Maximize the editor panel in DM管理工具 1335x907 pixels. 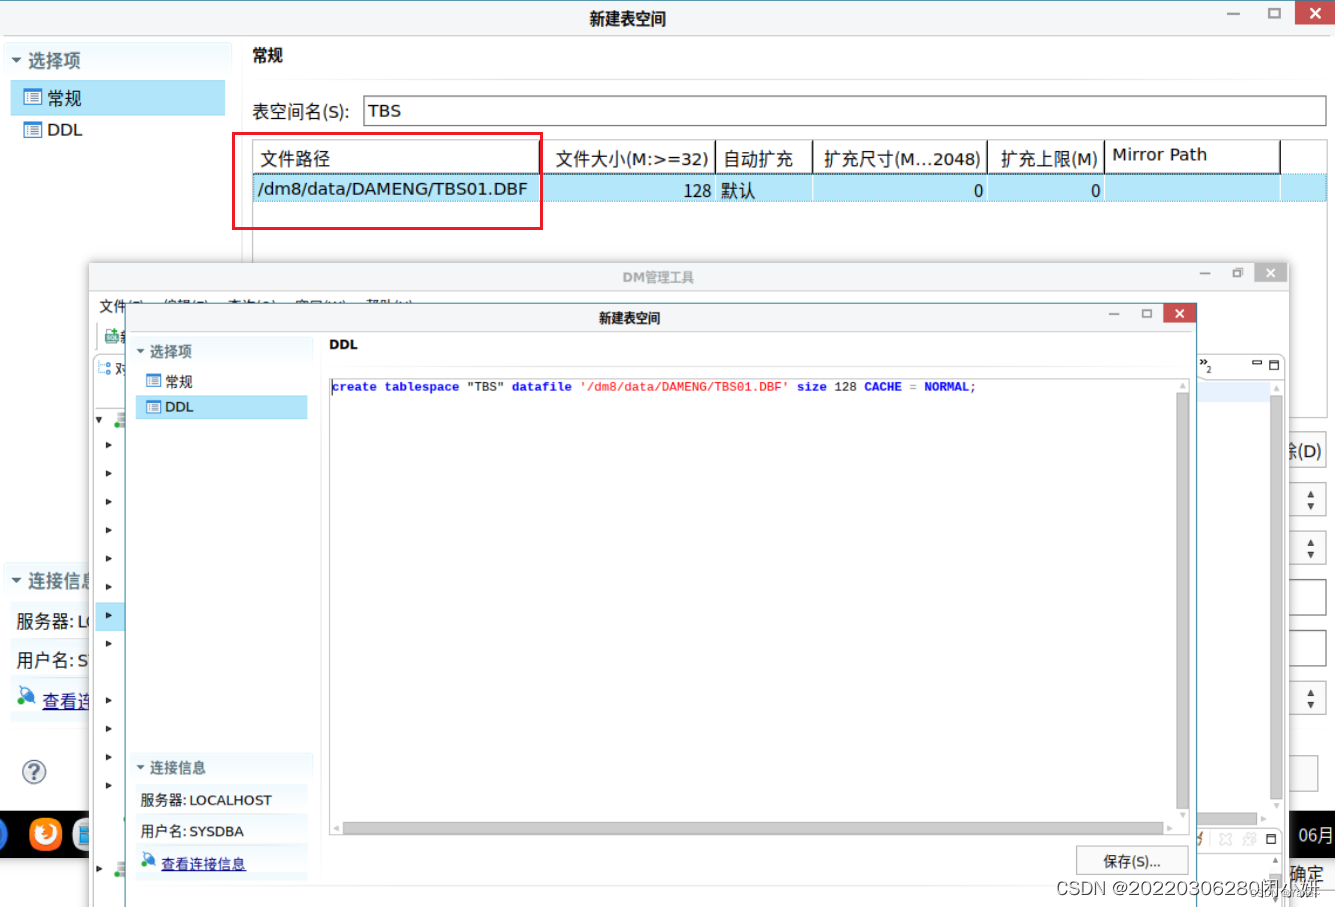1274,365
